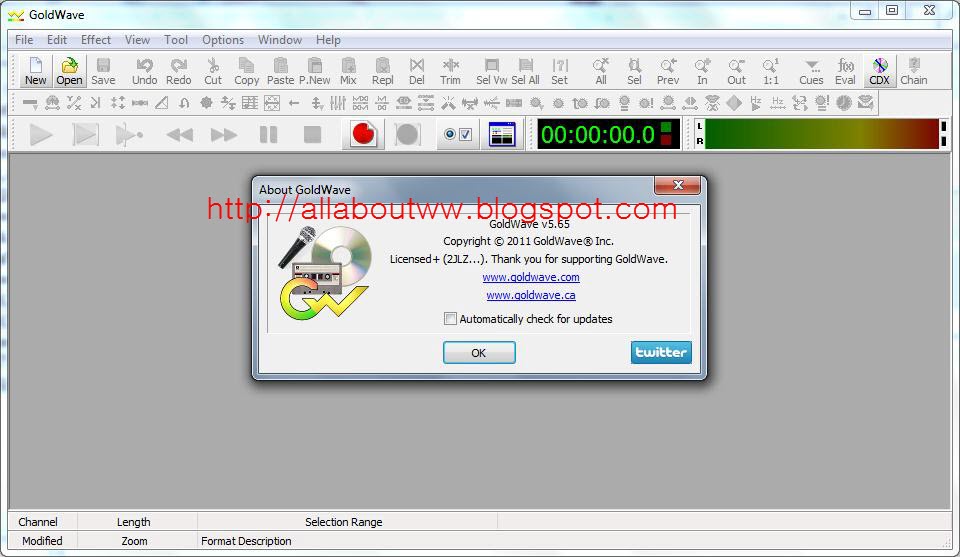Click the 1:1 zoom icon

(x=771, y=71)
